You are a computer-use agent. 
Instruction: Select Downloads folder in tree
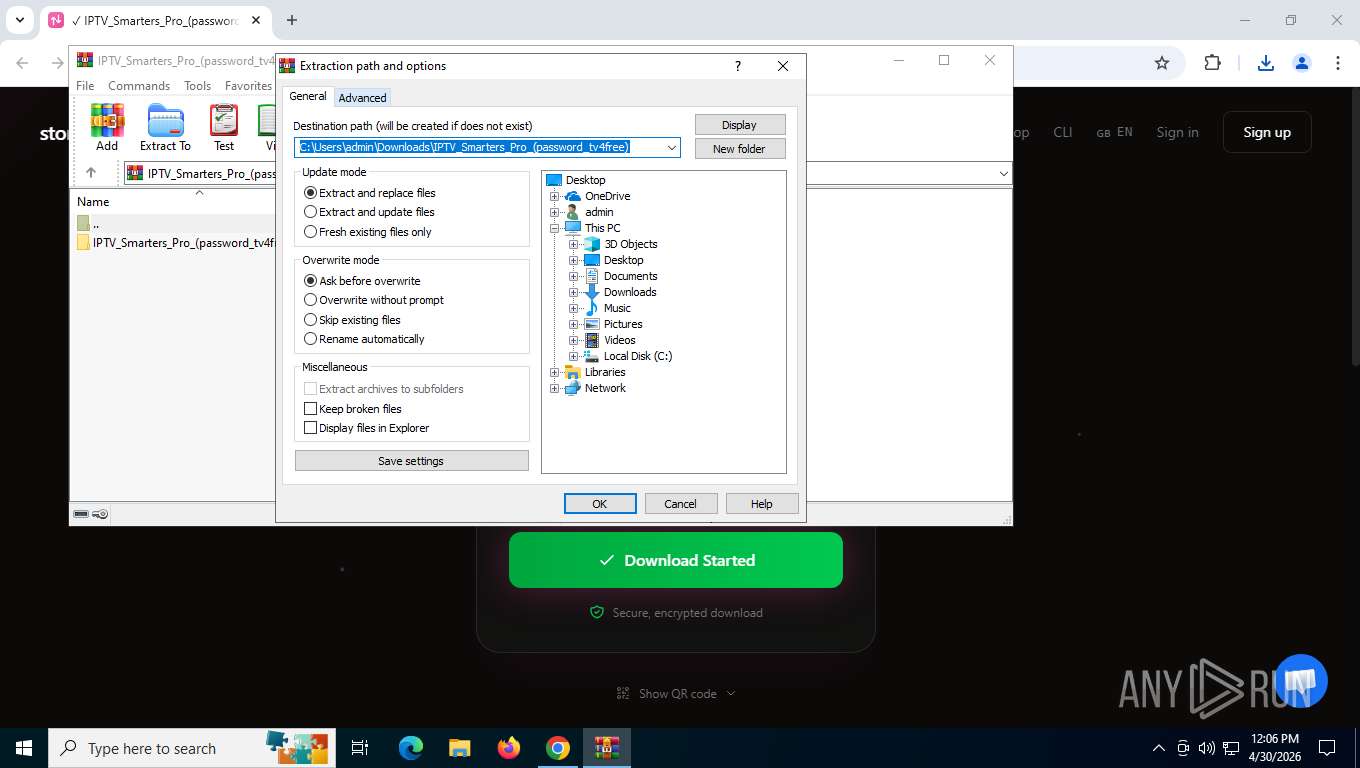pos(630,292)
